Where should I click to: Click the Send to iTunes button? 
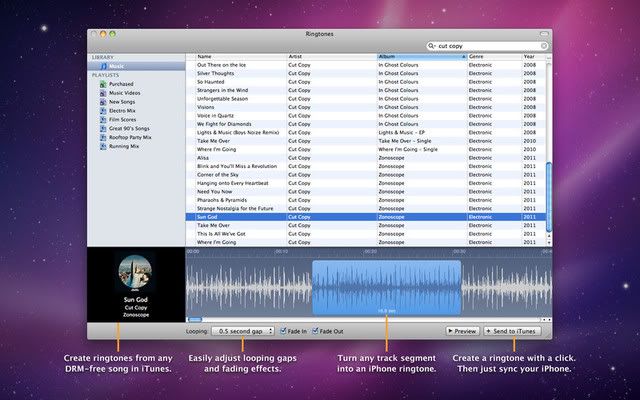click(x=512, y=331)
